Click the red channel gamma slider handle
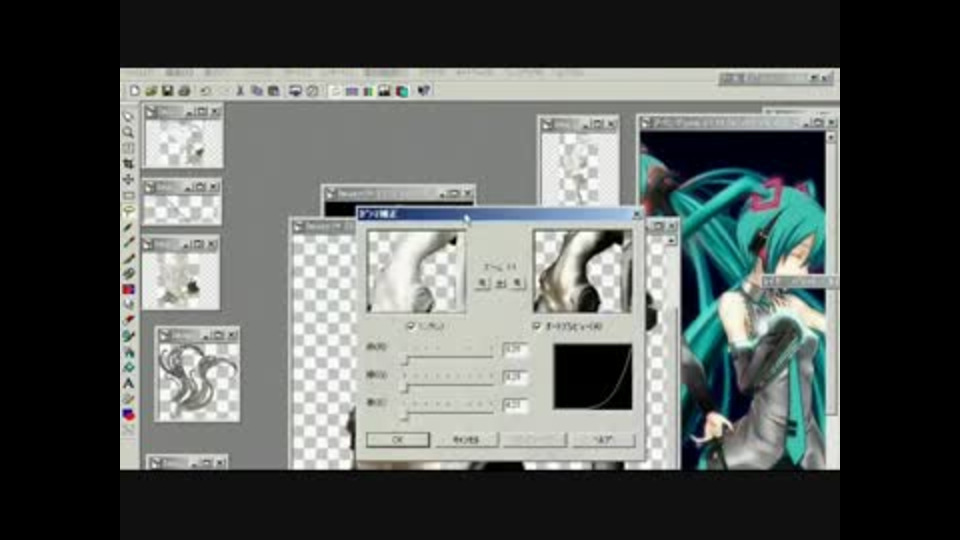This screenshot has height=540, width=960. pyautogui.click(x=405, y=360)
